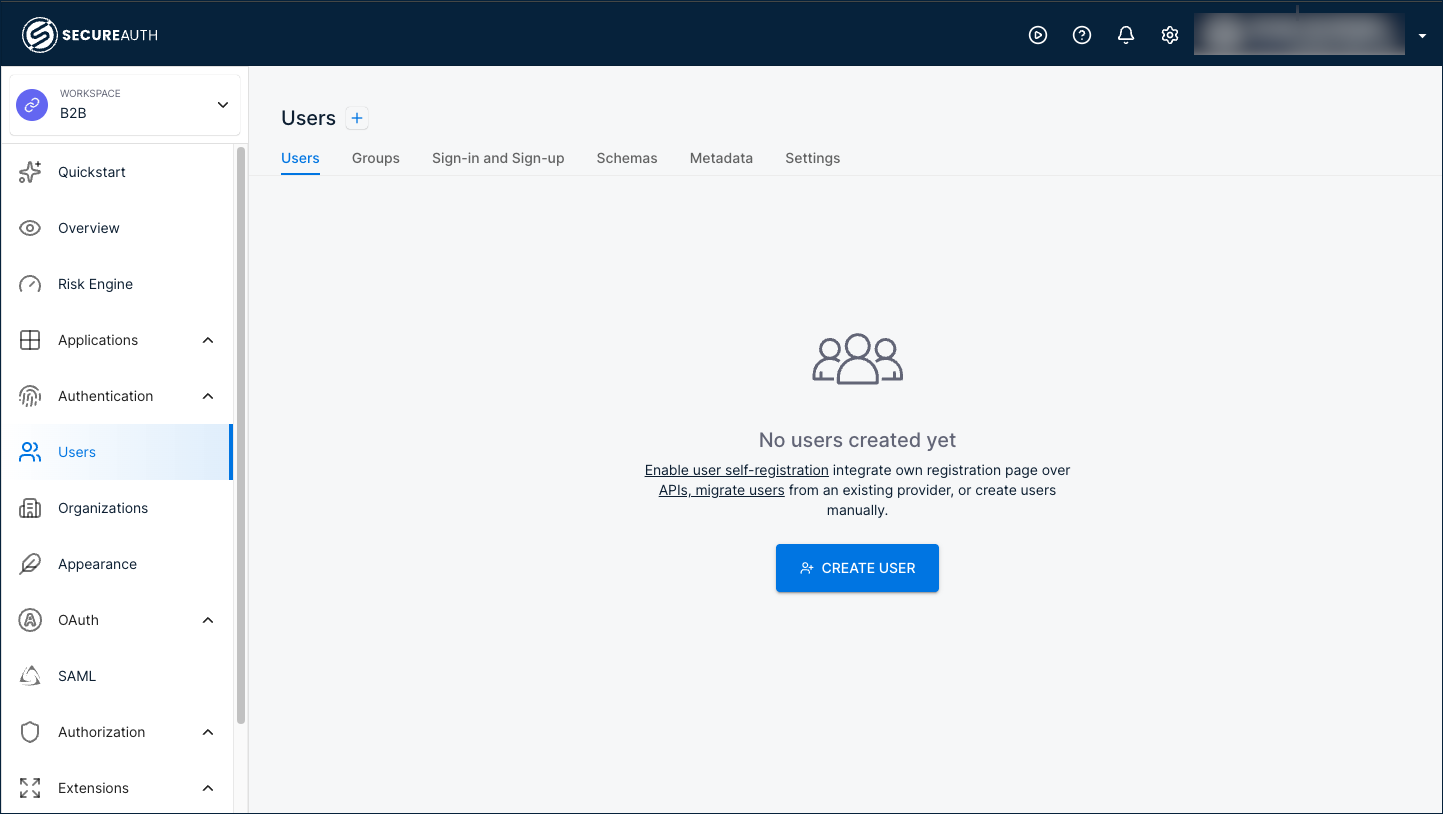Click the OAuth circle icon
Viewport: 1443px width, 814px height.
click(30, 620)
